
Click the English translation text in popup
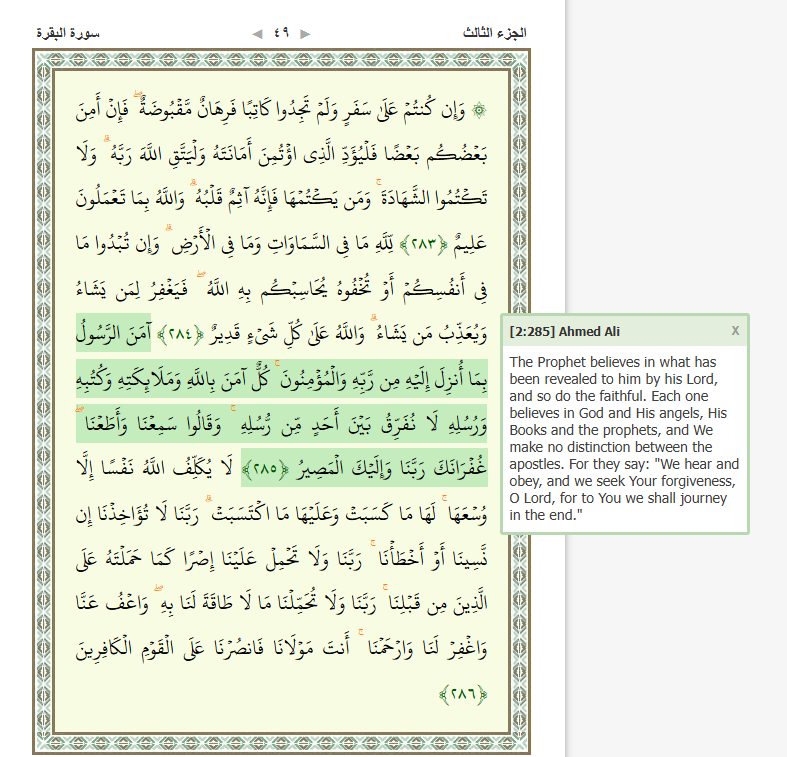tap(624, 438)
